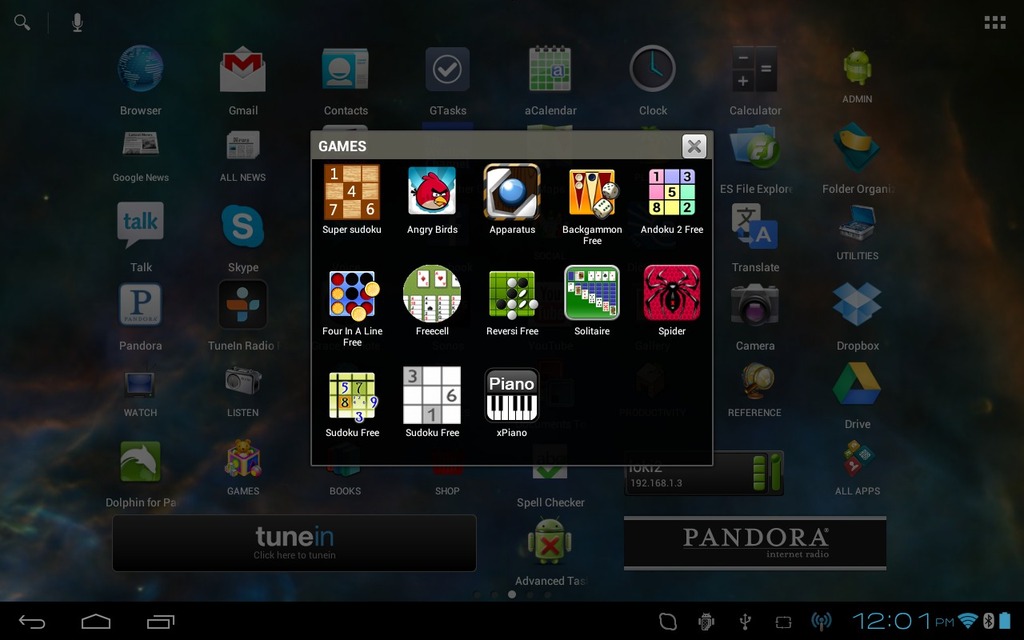Tap the magnifier search icon
The image size is (1024, 640).
point(22,22)
